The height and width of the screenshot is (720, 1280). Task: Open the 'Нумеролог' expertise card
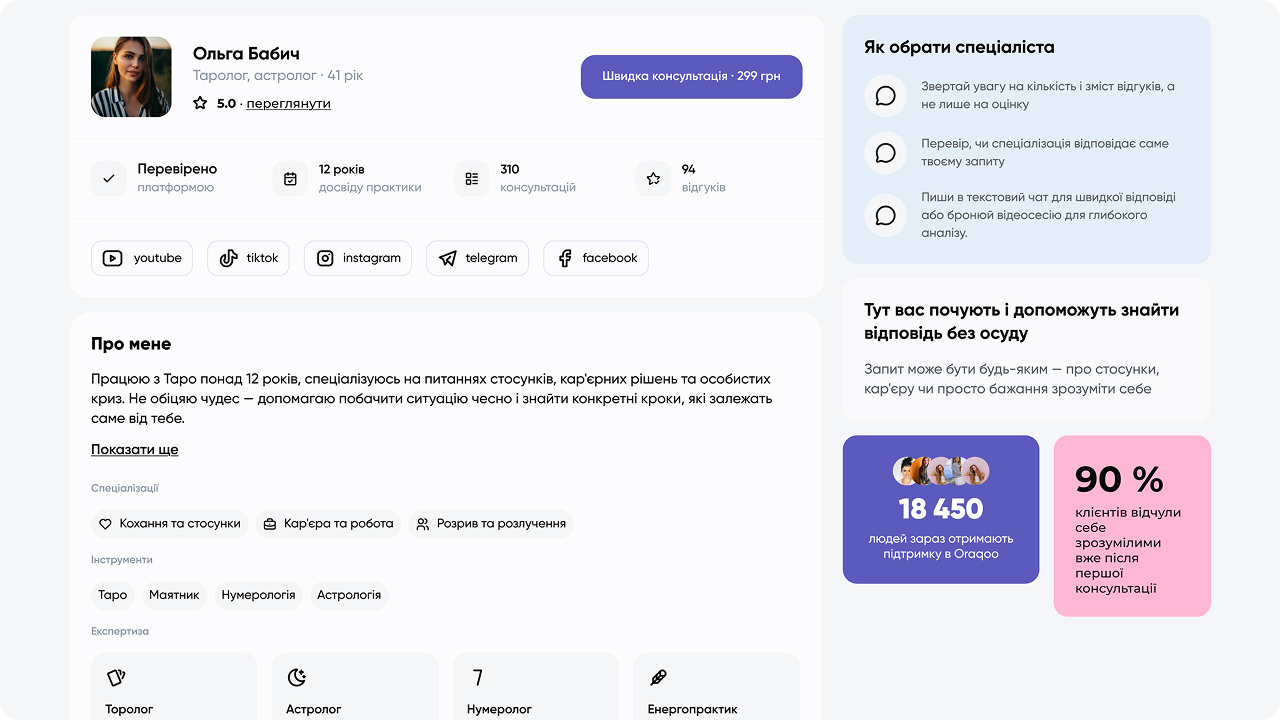click(x=536, y=687)
